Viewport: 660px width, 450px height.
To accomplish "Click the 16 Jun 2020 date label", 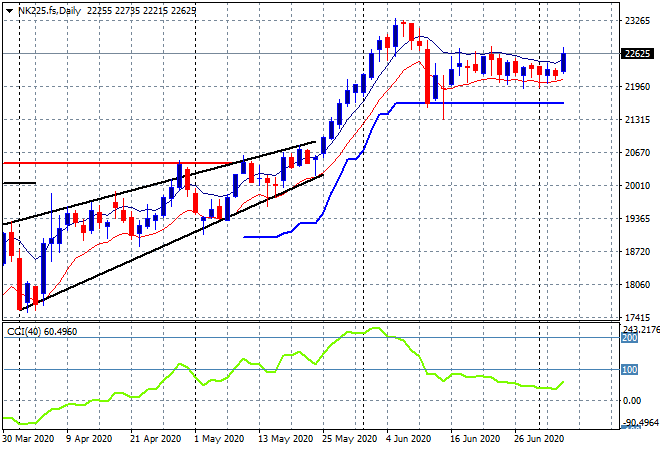I will 475,439.
